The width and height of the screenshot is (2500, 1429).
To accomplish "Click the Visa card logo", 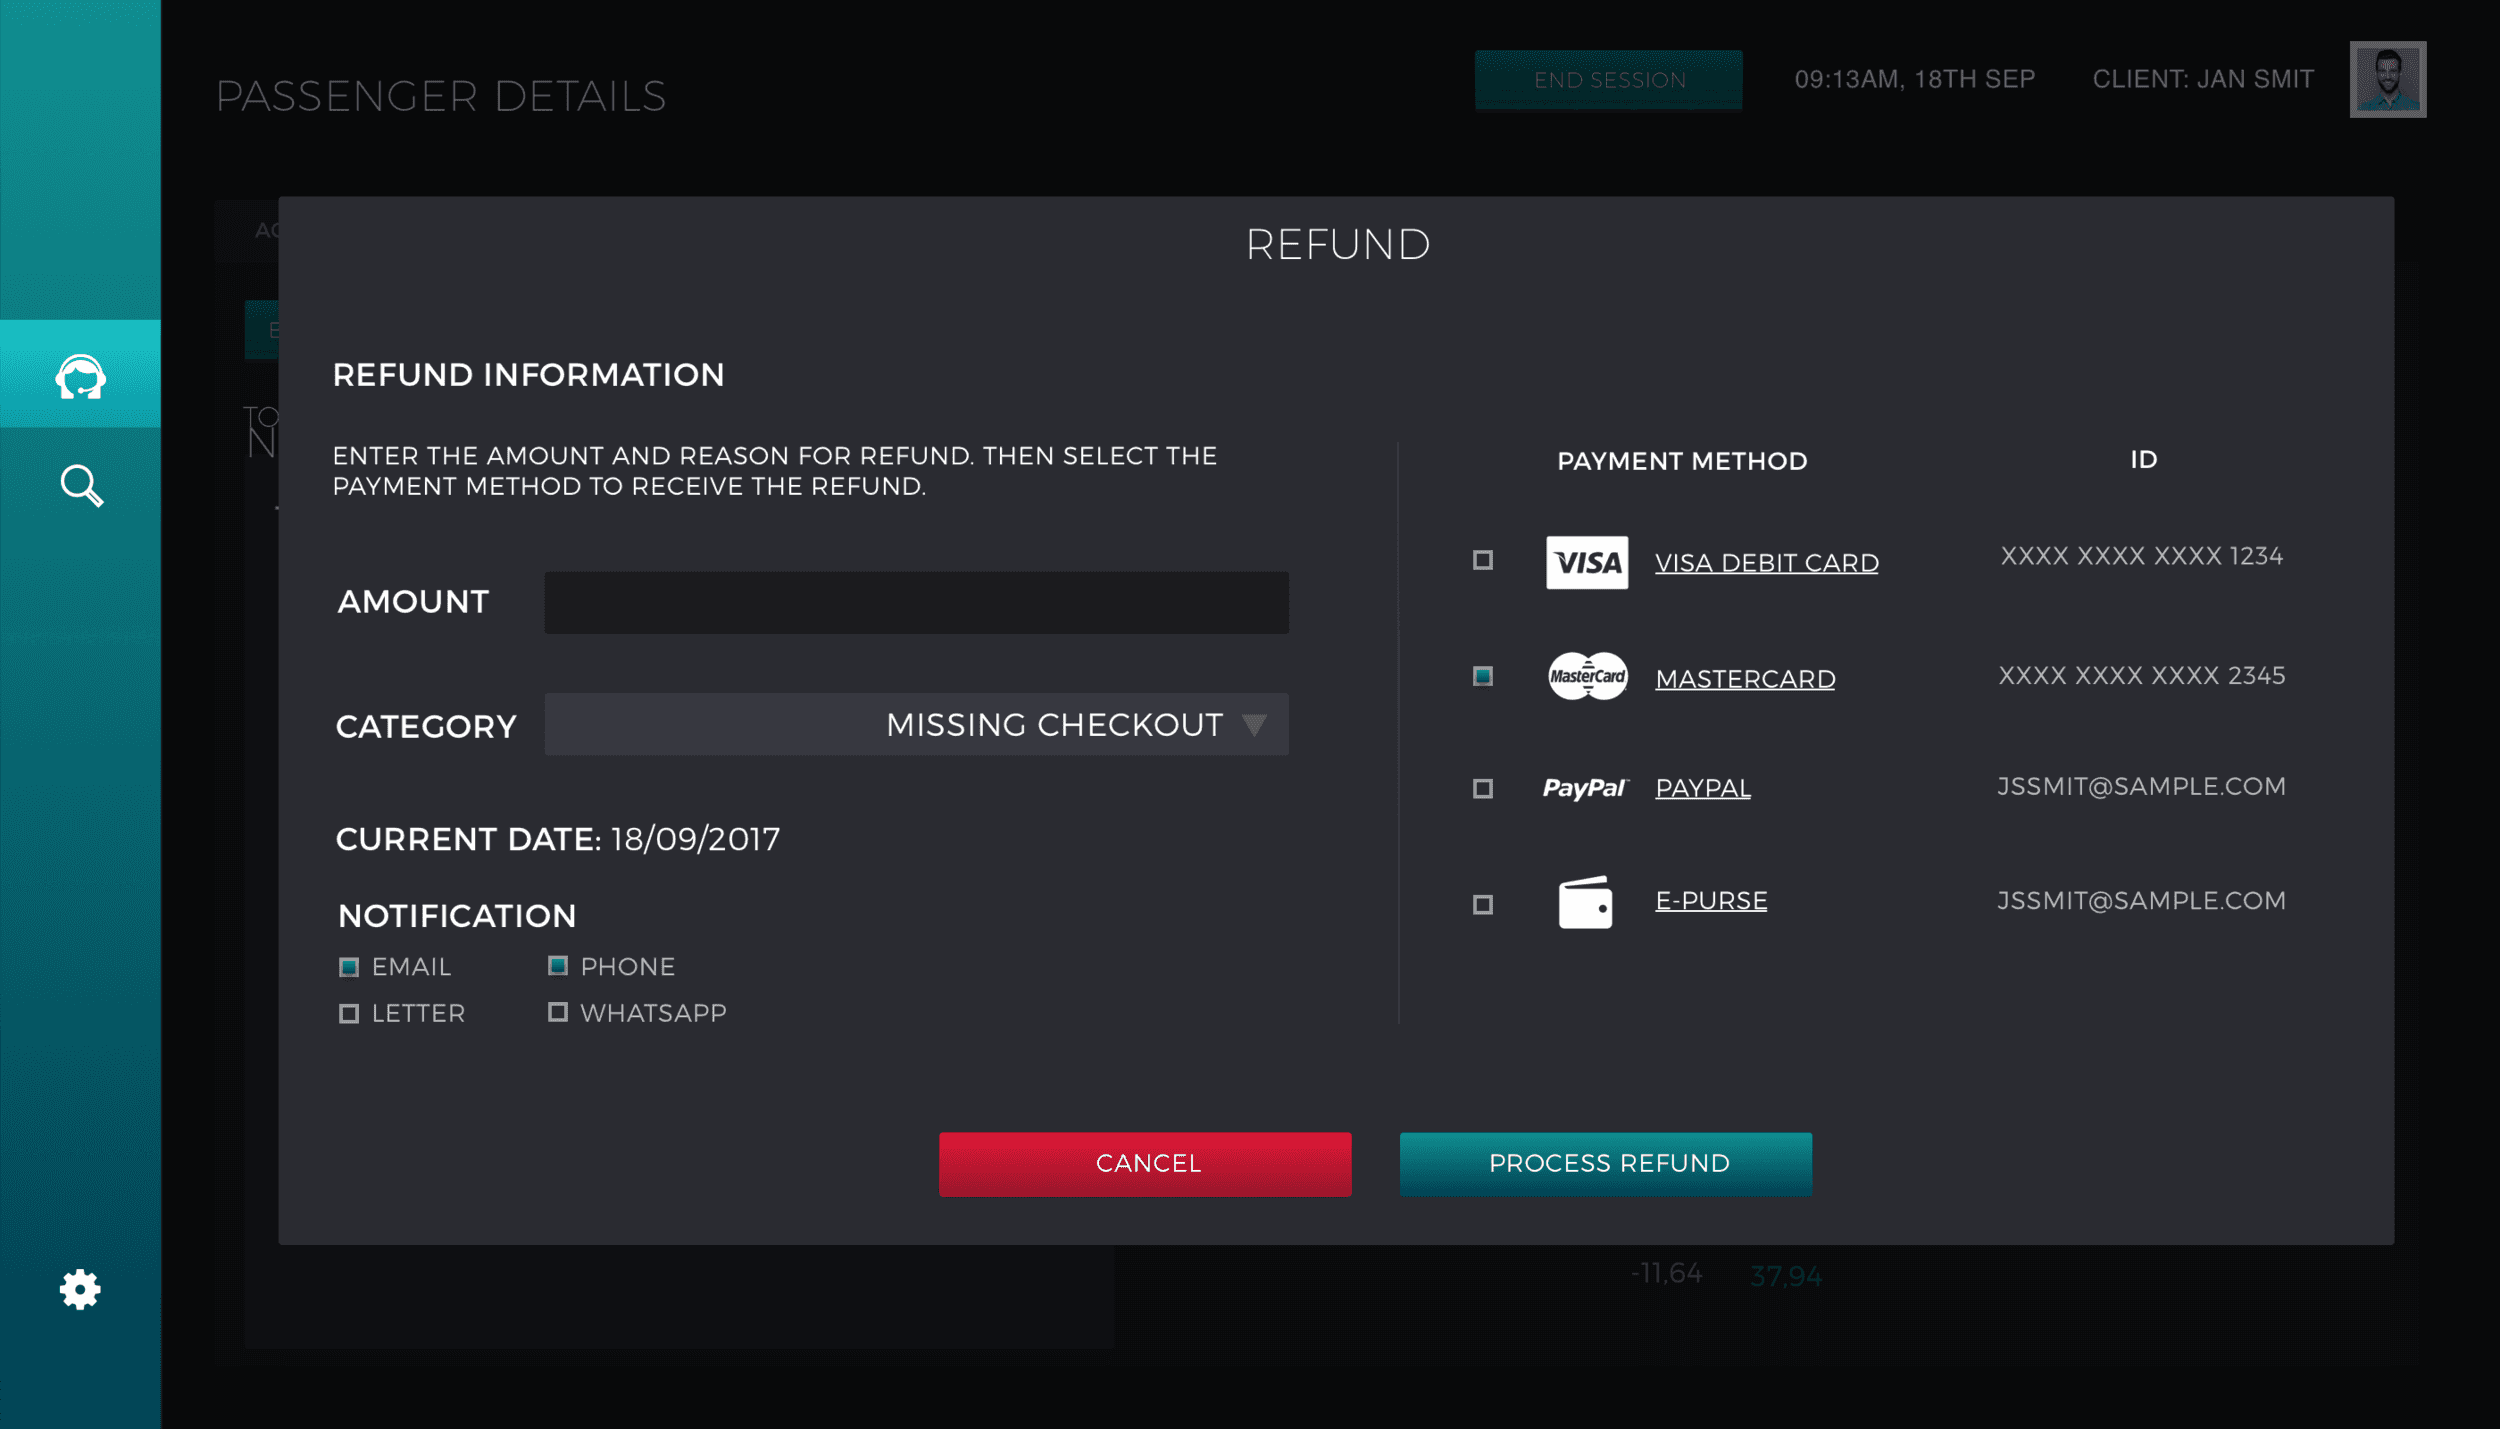I will point(1586,562).
